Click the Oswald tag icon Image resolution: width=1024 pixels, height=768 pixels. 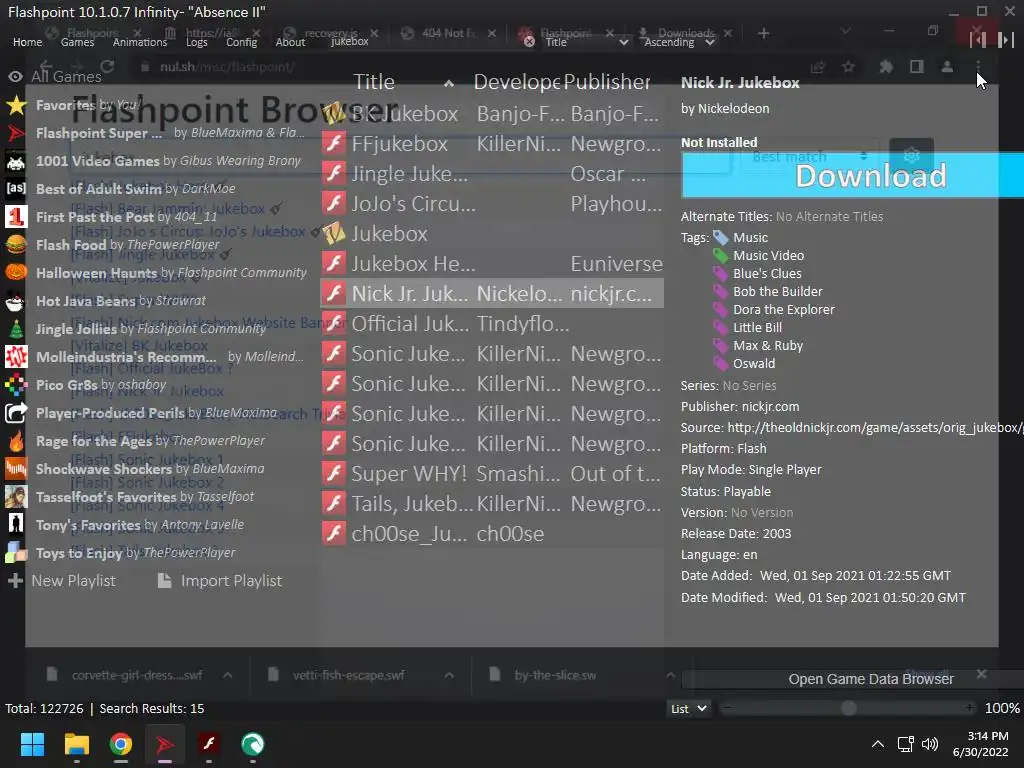pos(720,364)
